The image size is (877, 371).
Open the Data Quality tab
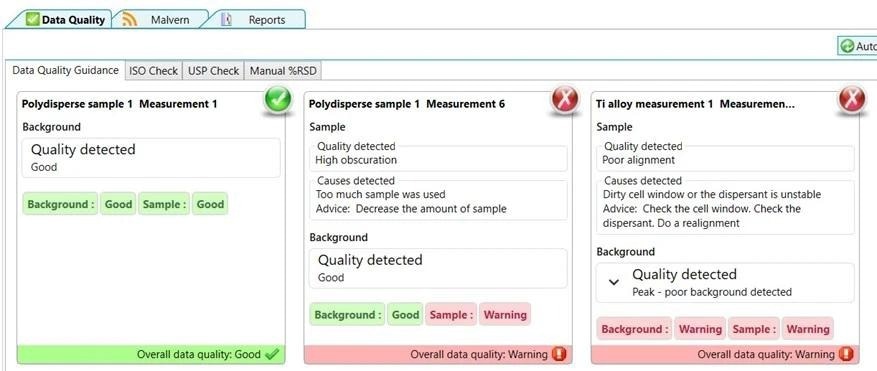point(65,20)
